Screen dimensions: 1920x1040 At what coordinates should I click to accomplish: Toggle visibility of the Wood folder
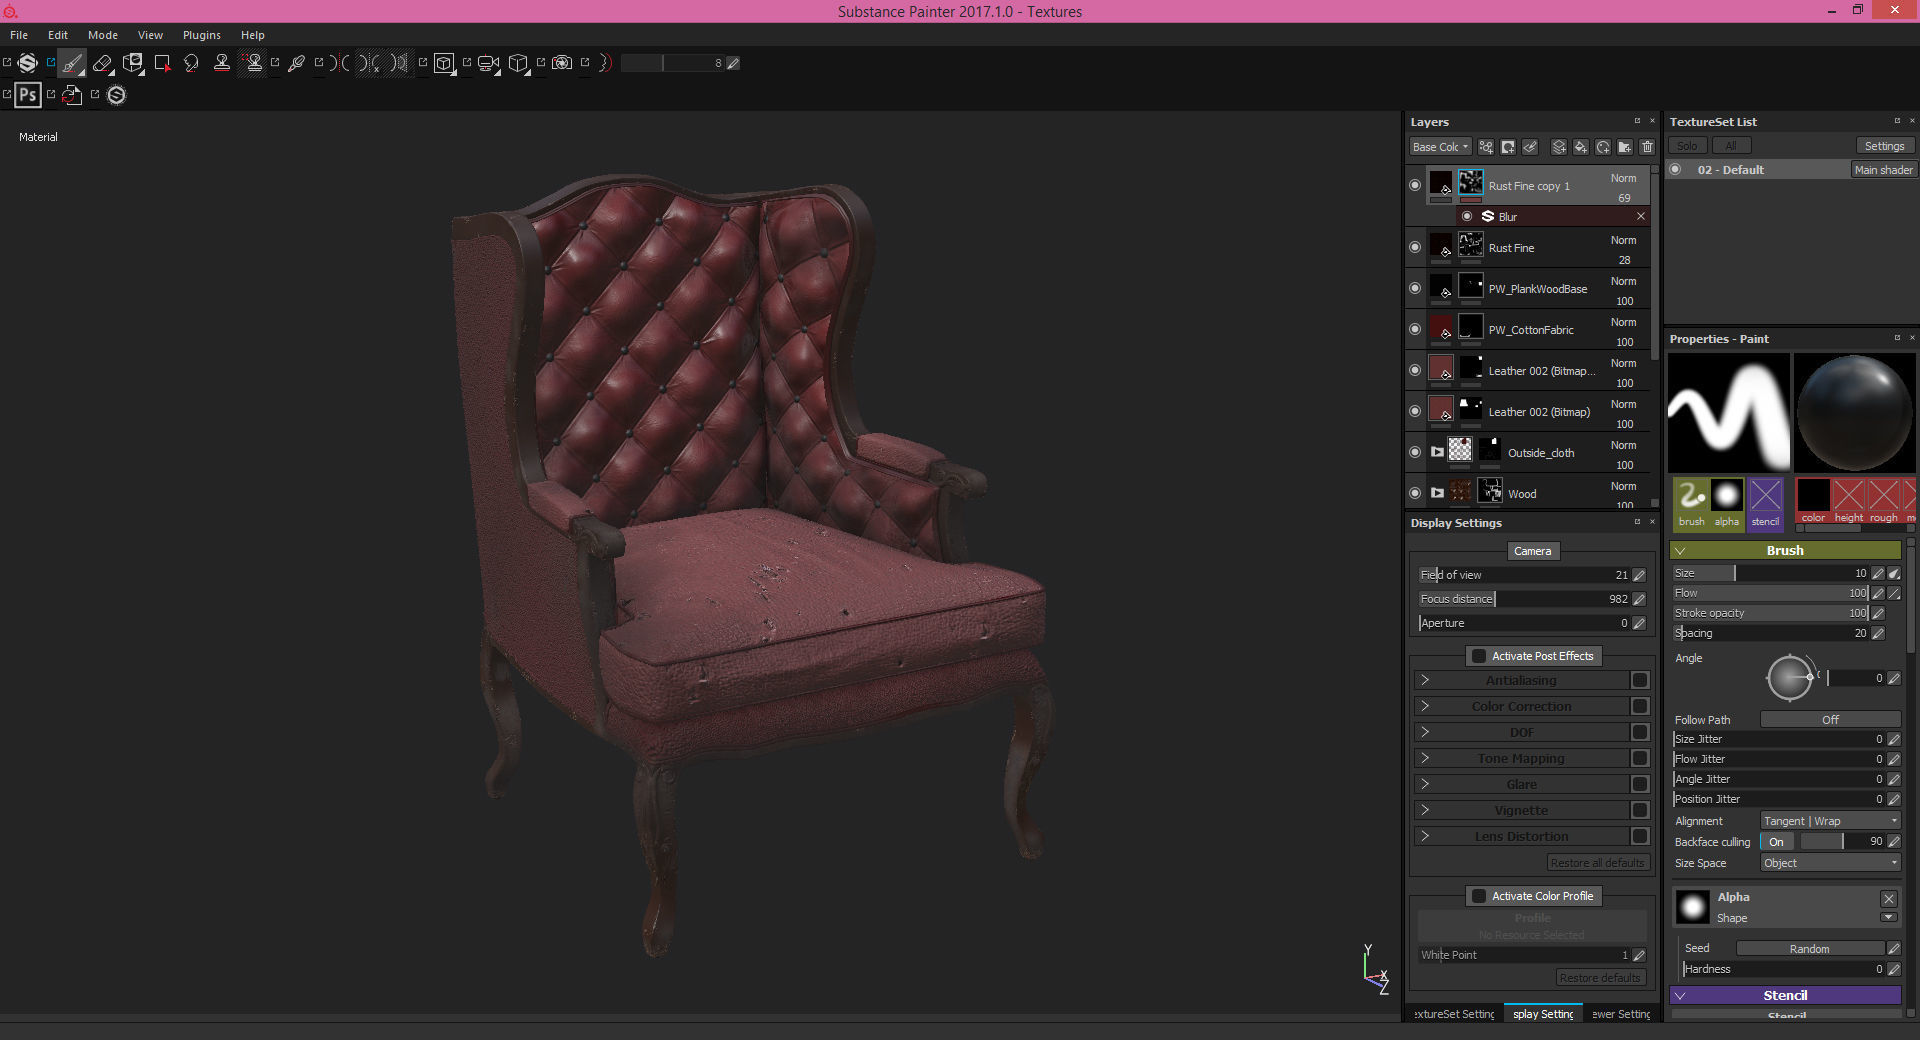point(1415,493)
